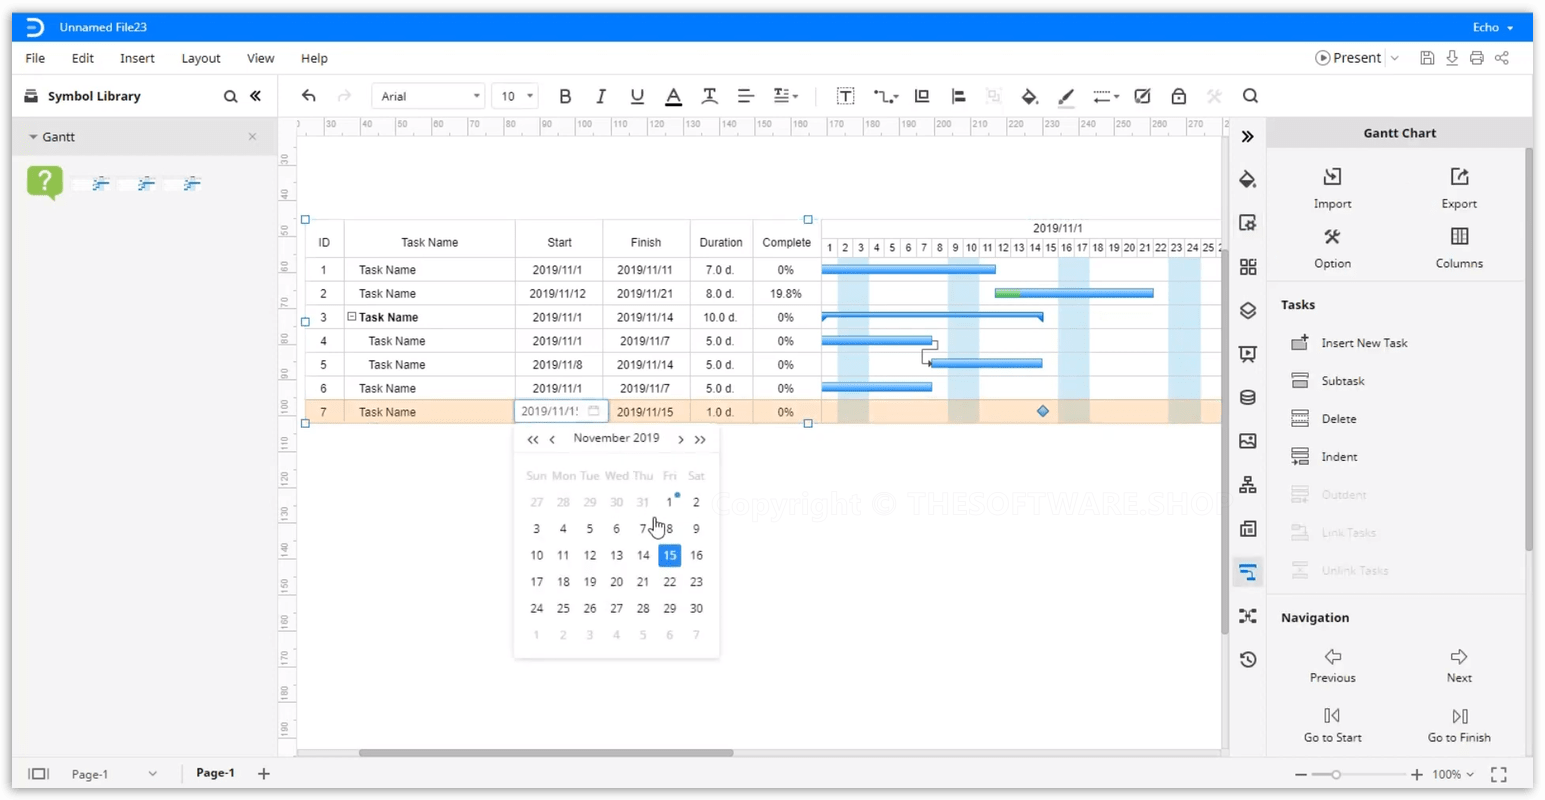Open the fill color bucket tool

pyautogui.click(x=1029, y=96)
